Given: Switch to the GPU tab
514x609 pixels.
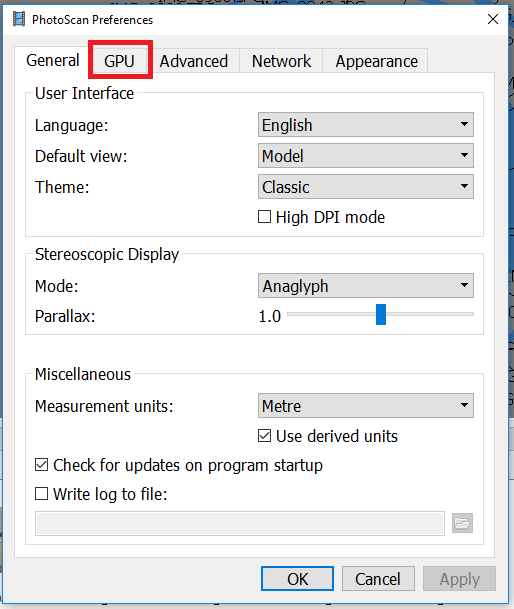Looking at the screenshot, I should click(120, 61).
